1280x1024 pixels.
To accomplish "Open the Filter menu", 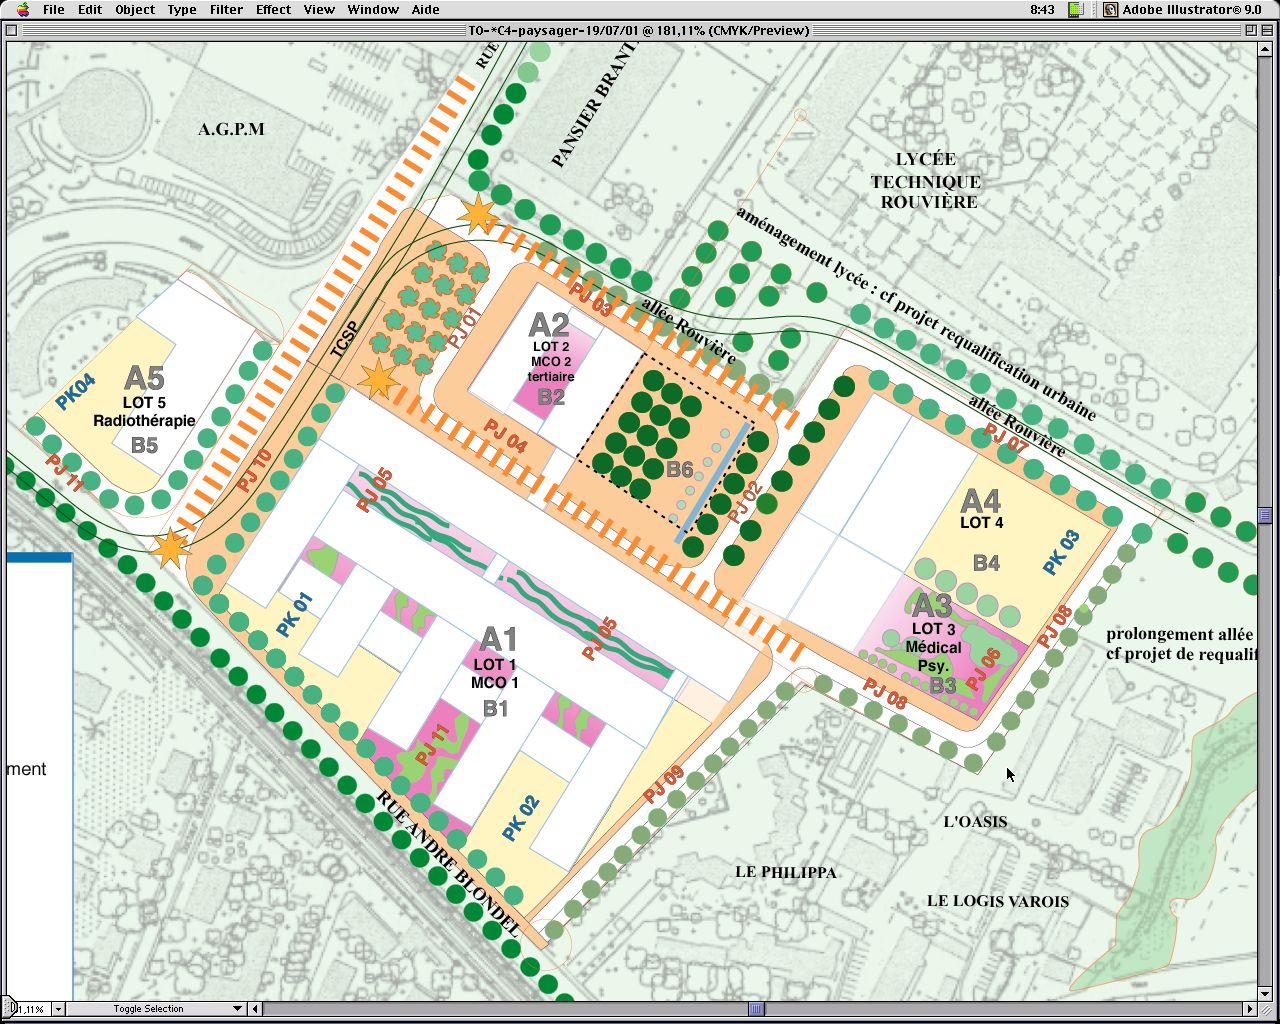I will coord(226,9).
